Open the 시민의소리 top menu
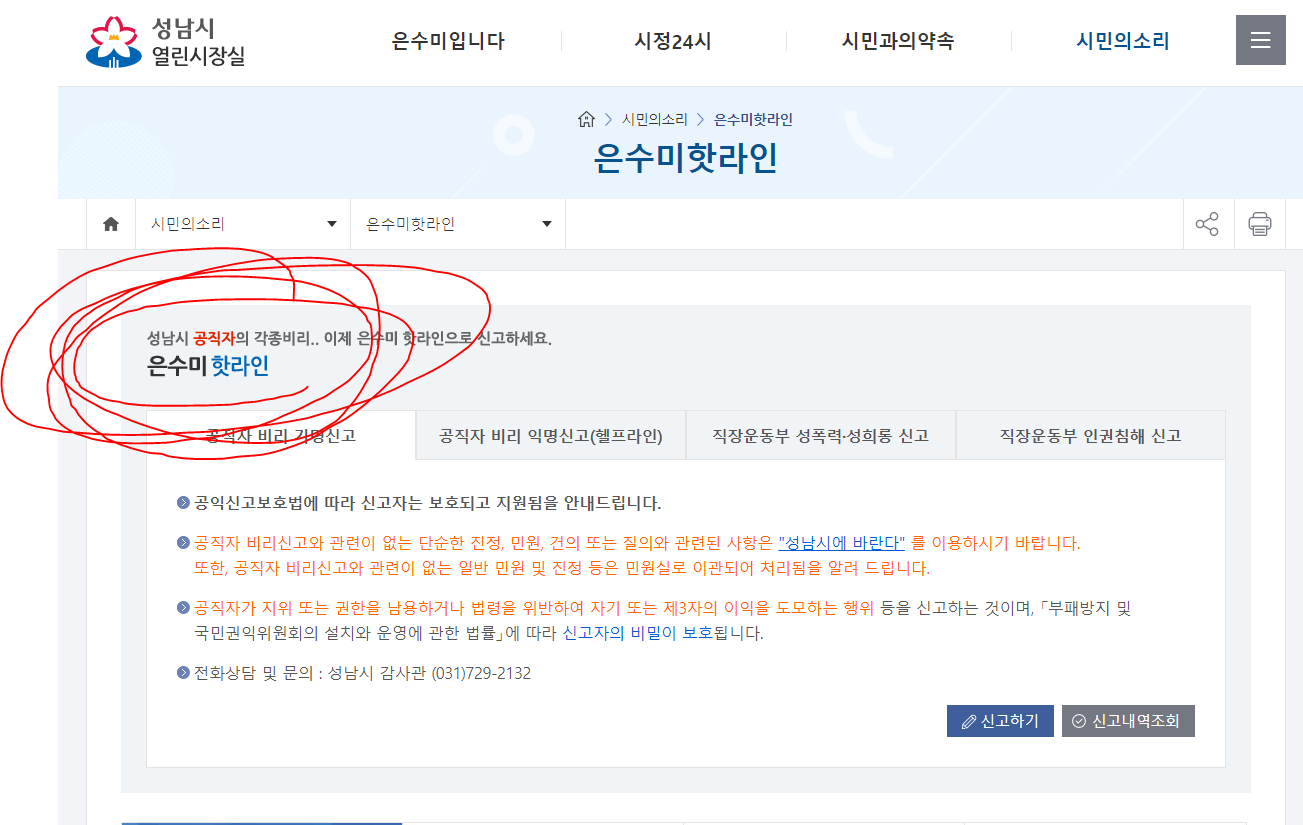This screenshot has width=1303, height=825. (x=1123, y=41)
